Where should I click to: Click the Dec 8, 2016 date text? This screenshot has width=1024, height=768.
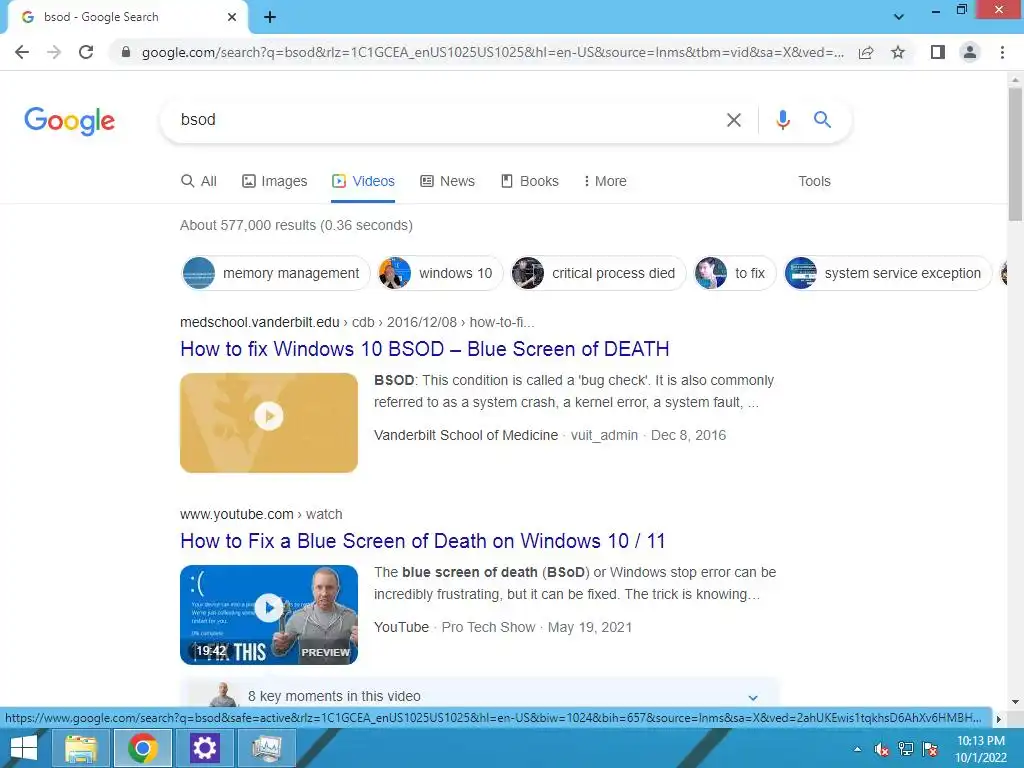[688, 435]
